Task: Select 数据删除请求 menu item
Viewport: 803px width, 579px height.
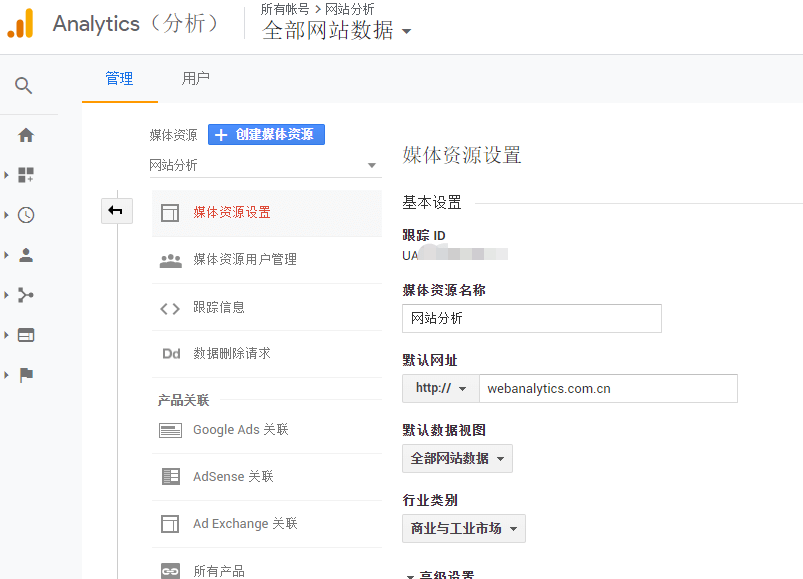Action: pos(267,354)
